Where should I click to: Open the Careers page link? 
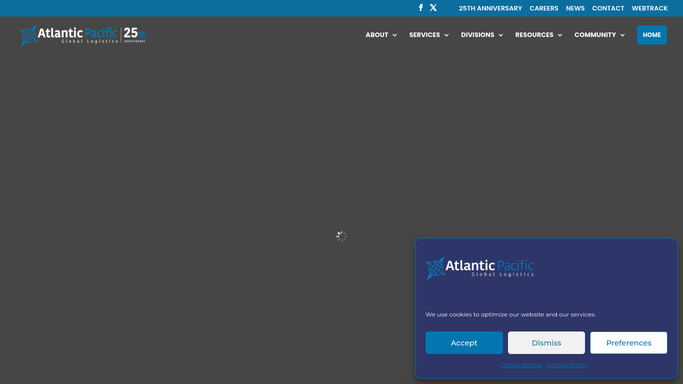tap(544, 8)
